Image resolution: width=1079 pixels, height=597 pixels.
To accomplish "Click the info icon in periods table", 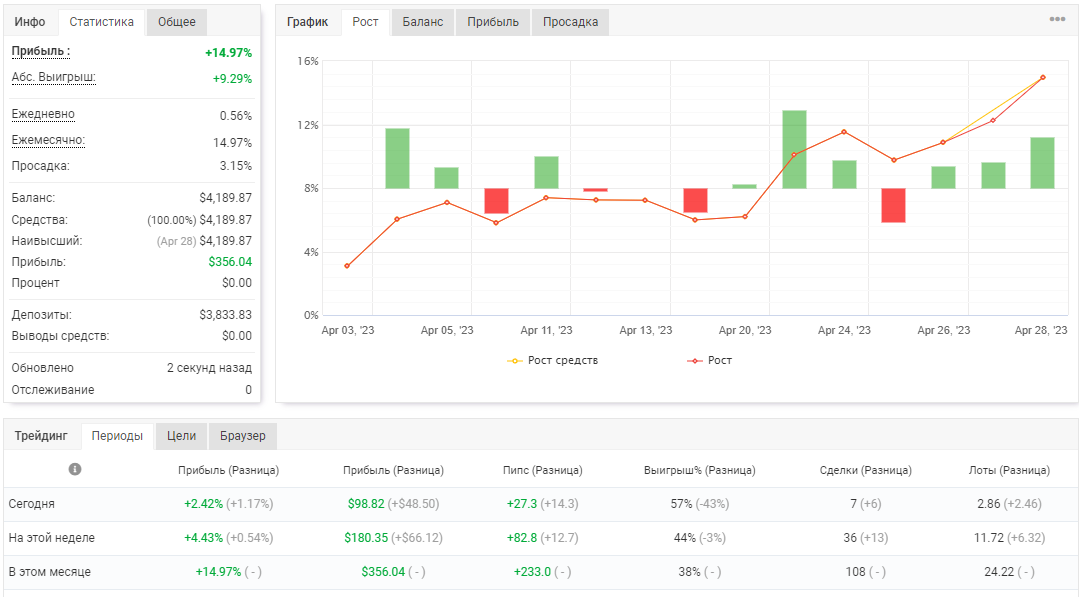I will pyautogui.click(x=75, y=469).
